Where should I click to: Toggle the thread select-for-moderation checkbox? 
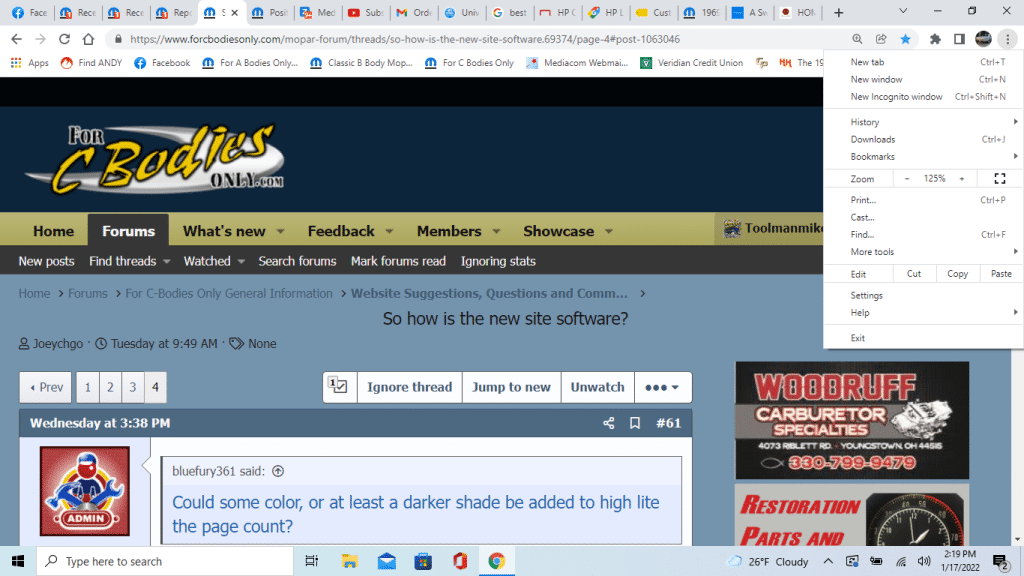(x=338, y=387)
